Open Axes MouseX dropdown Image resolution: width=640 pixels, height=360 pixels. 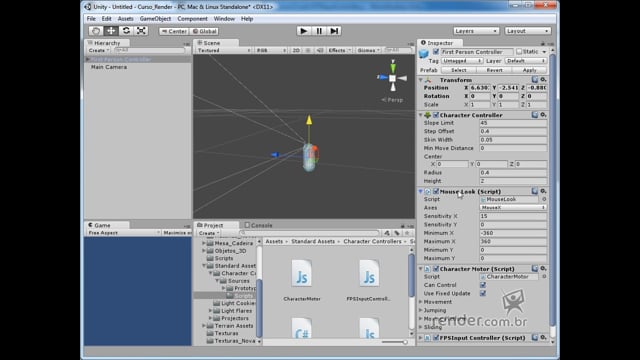click(x=513, y=208)
